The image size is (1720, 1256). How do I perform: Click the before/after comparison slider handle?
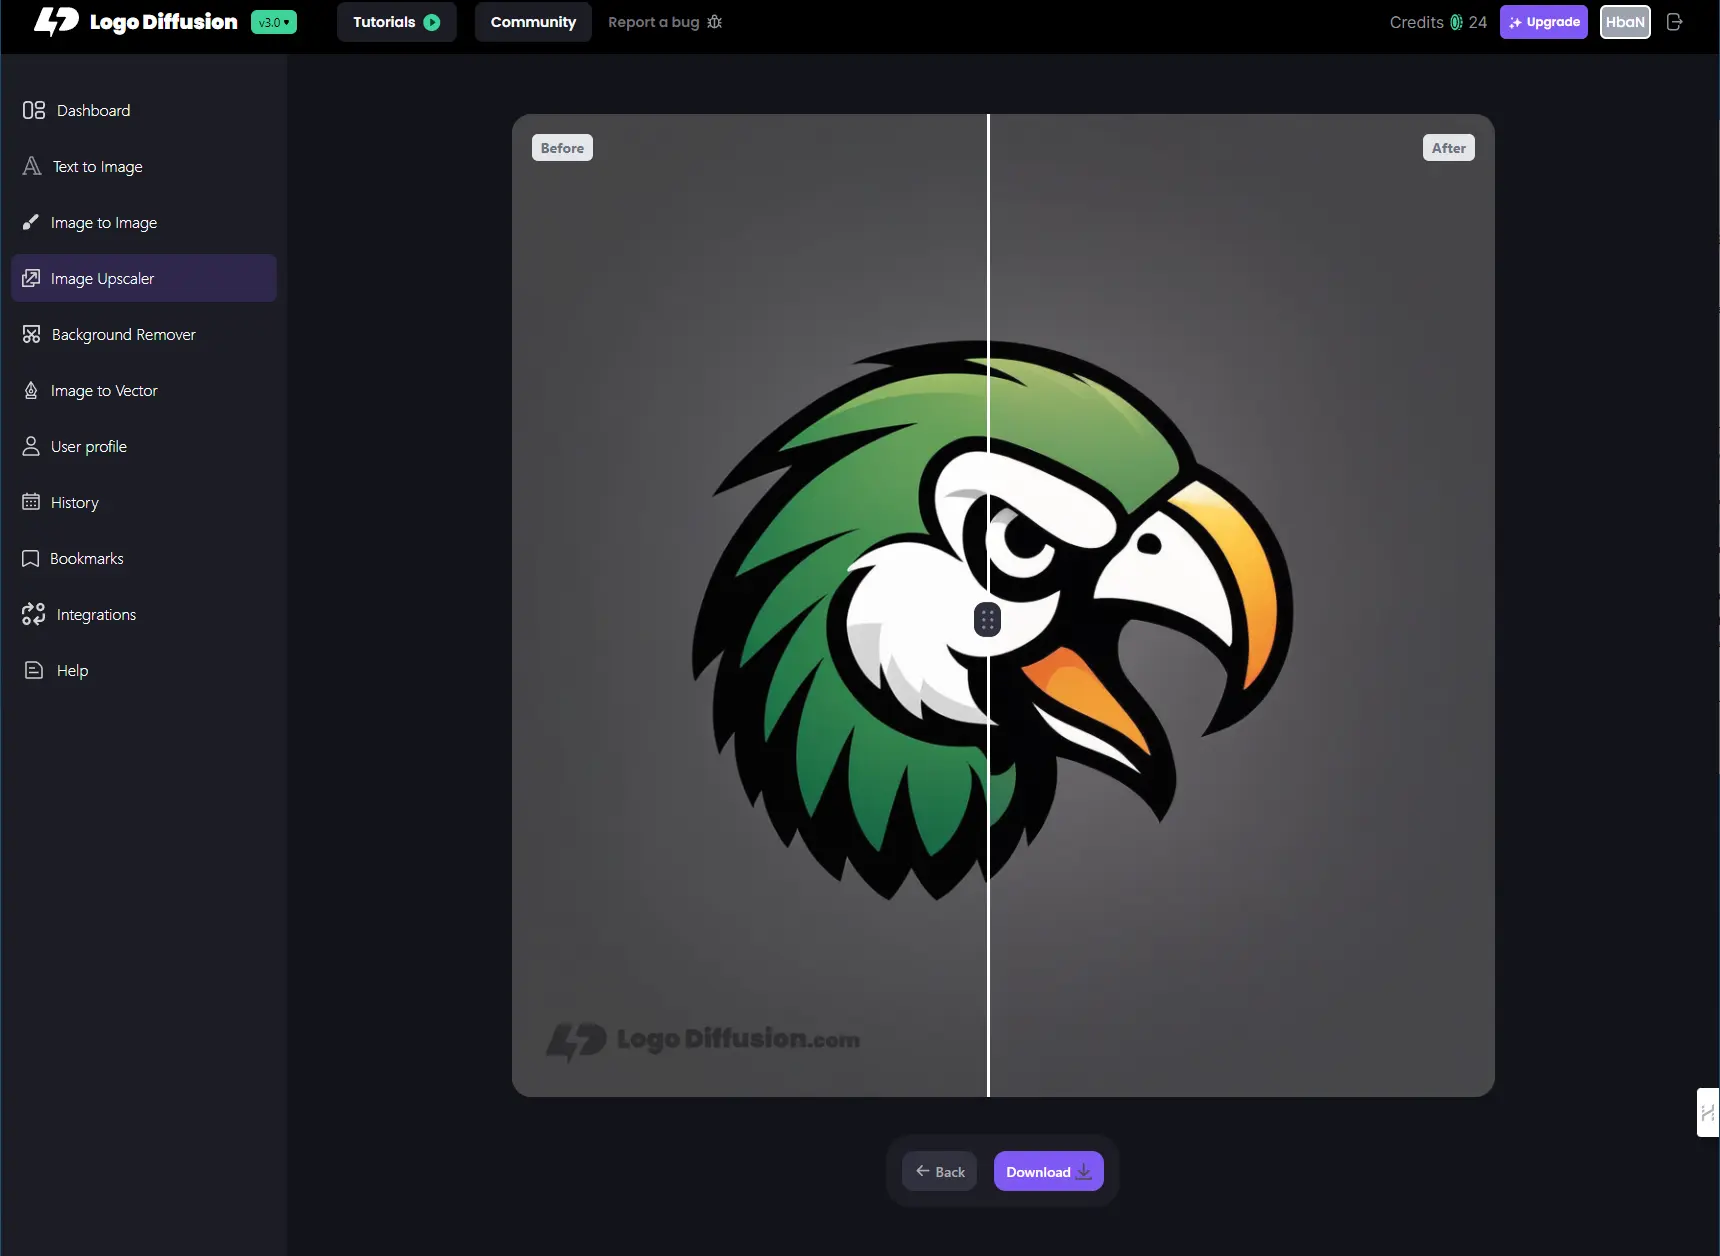click(988, 620)
